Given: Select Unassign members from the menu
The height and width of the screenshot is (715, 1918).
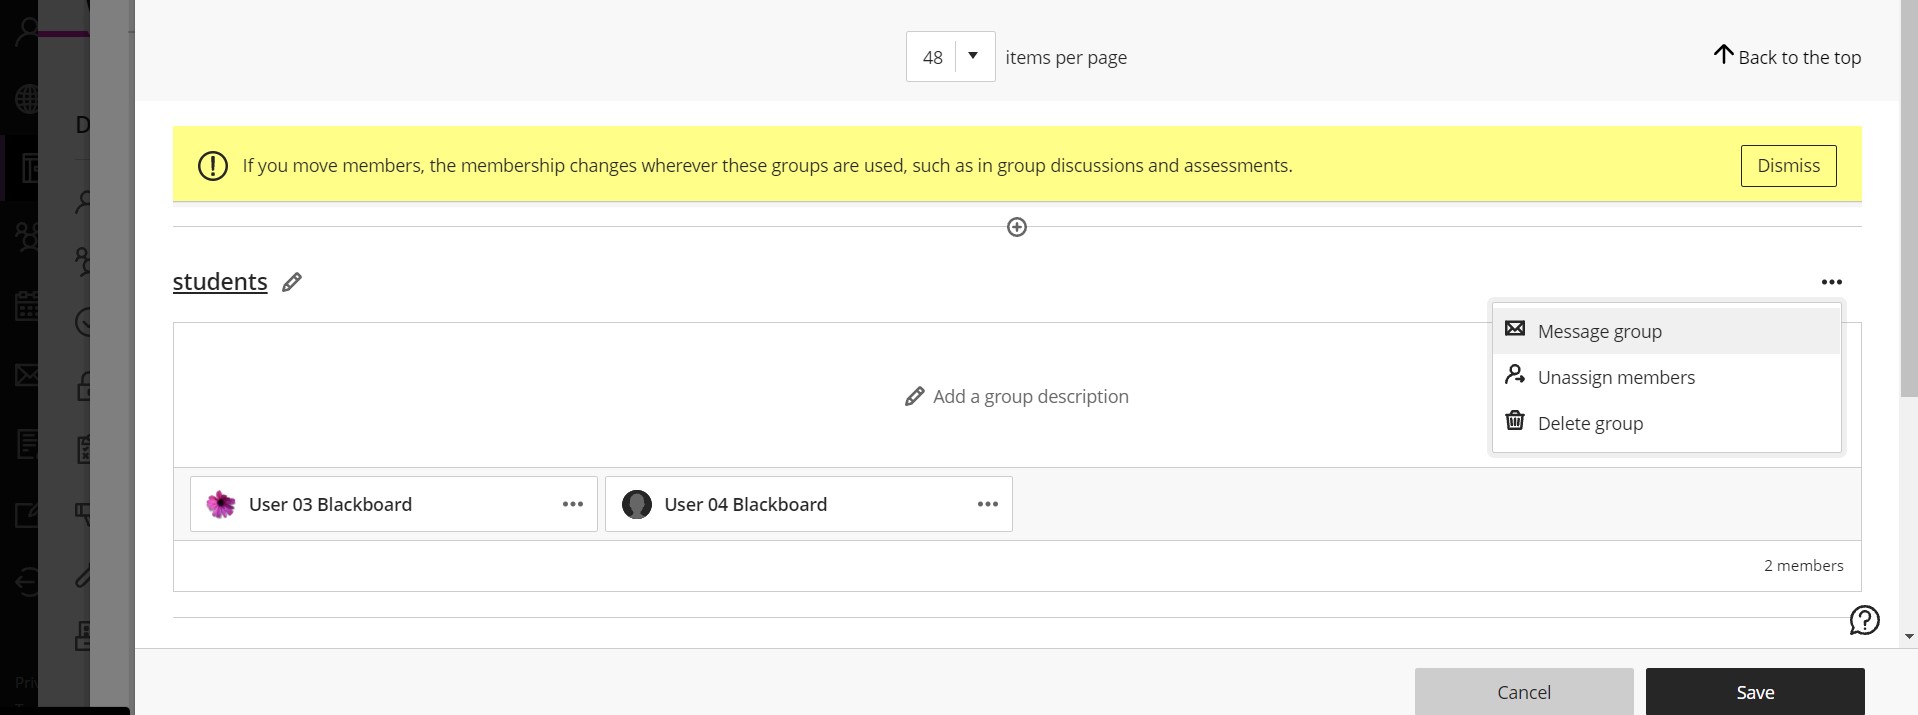Looking at the screenshot, I should [x=1666, y=377].
